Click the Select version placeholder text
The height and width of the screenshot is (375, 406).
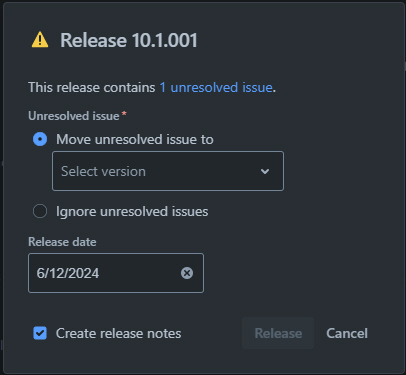coord(103,171)
